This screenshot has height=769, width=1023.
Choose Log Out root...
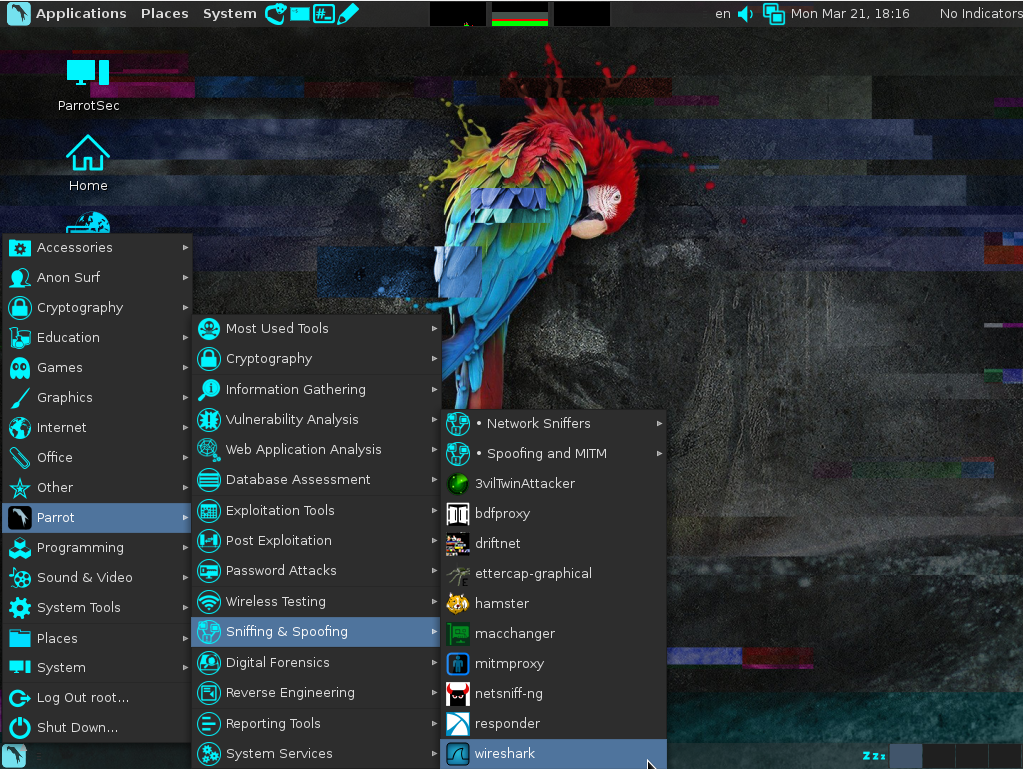(x=97, y=697)
